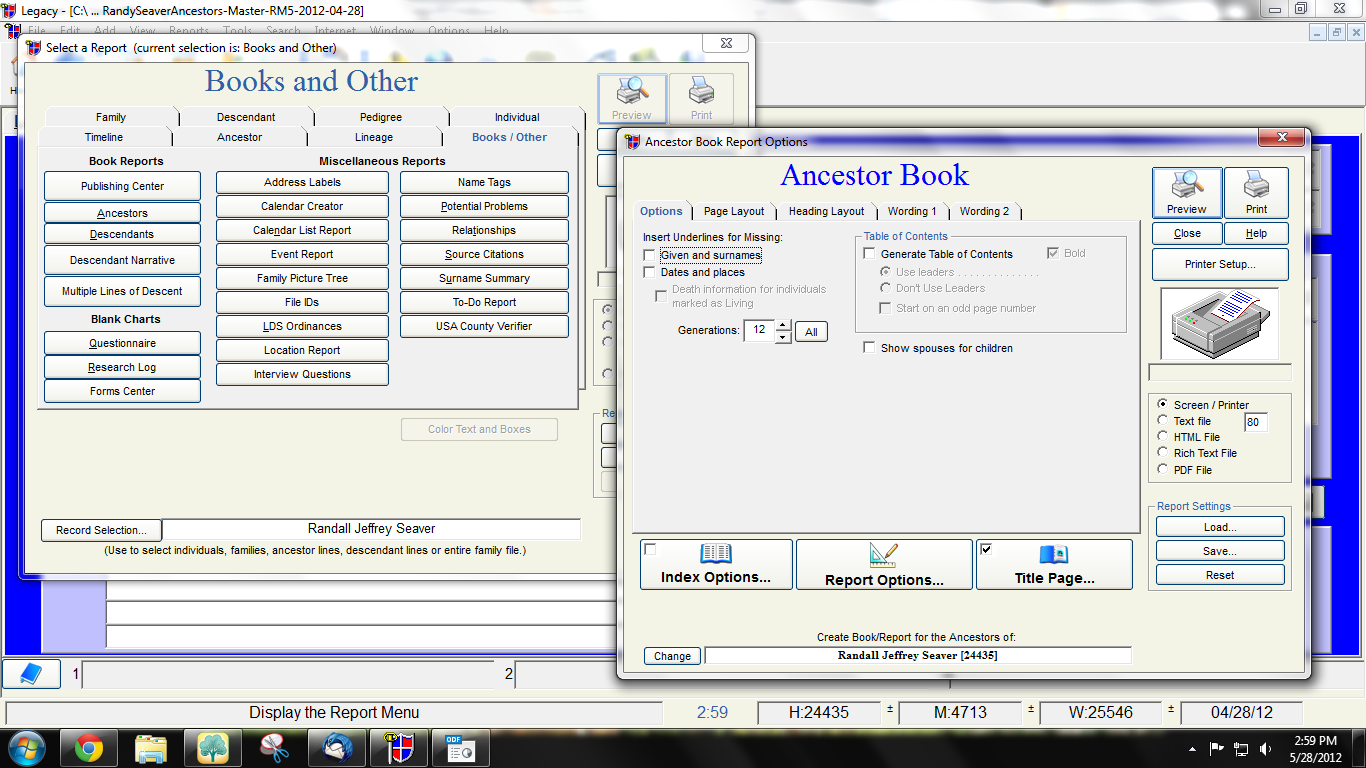Check the Dates and places option
1366x768 pixels.
pyautogui.click(x=650, y=273)
